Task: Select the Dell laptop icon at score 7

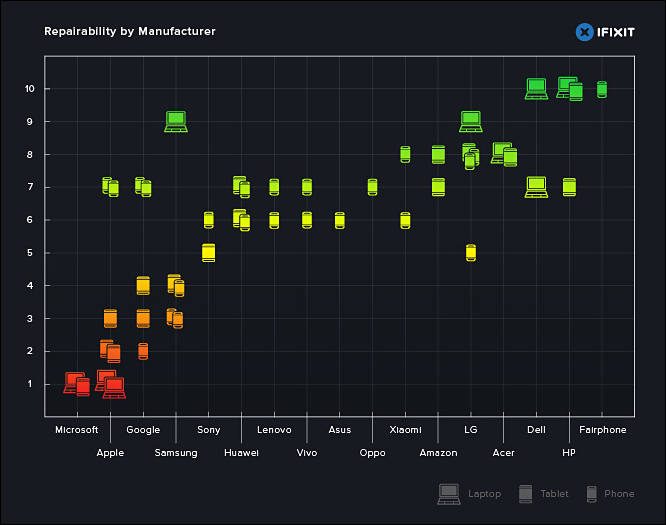Action: pyautogui.click(x=536, y=187)
